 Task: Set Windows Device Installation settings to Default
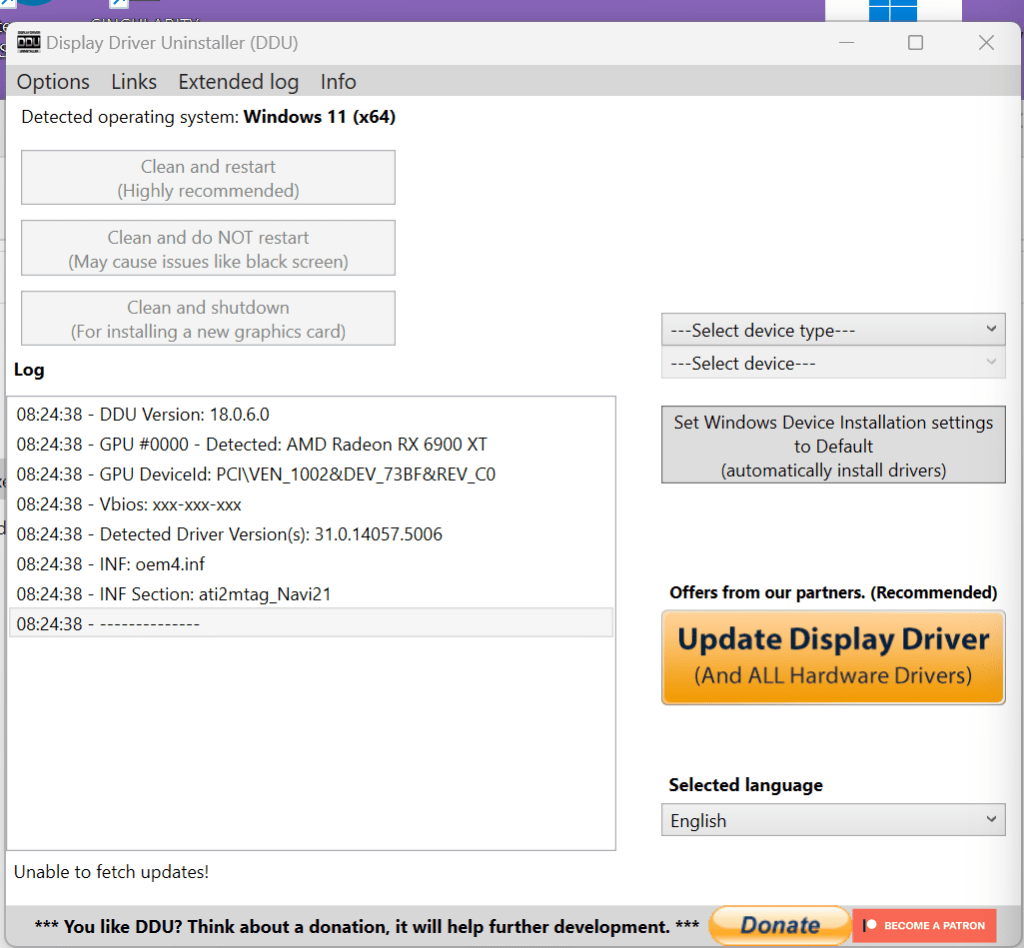[833, 445]
